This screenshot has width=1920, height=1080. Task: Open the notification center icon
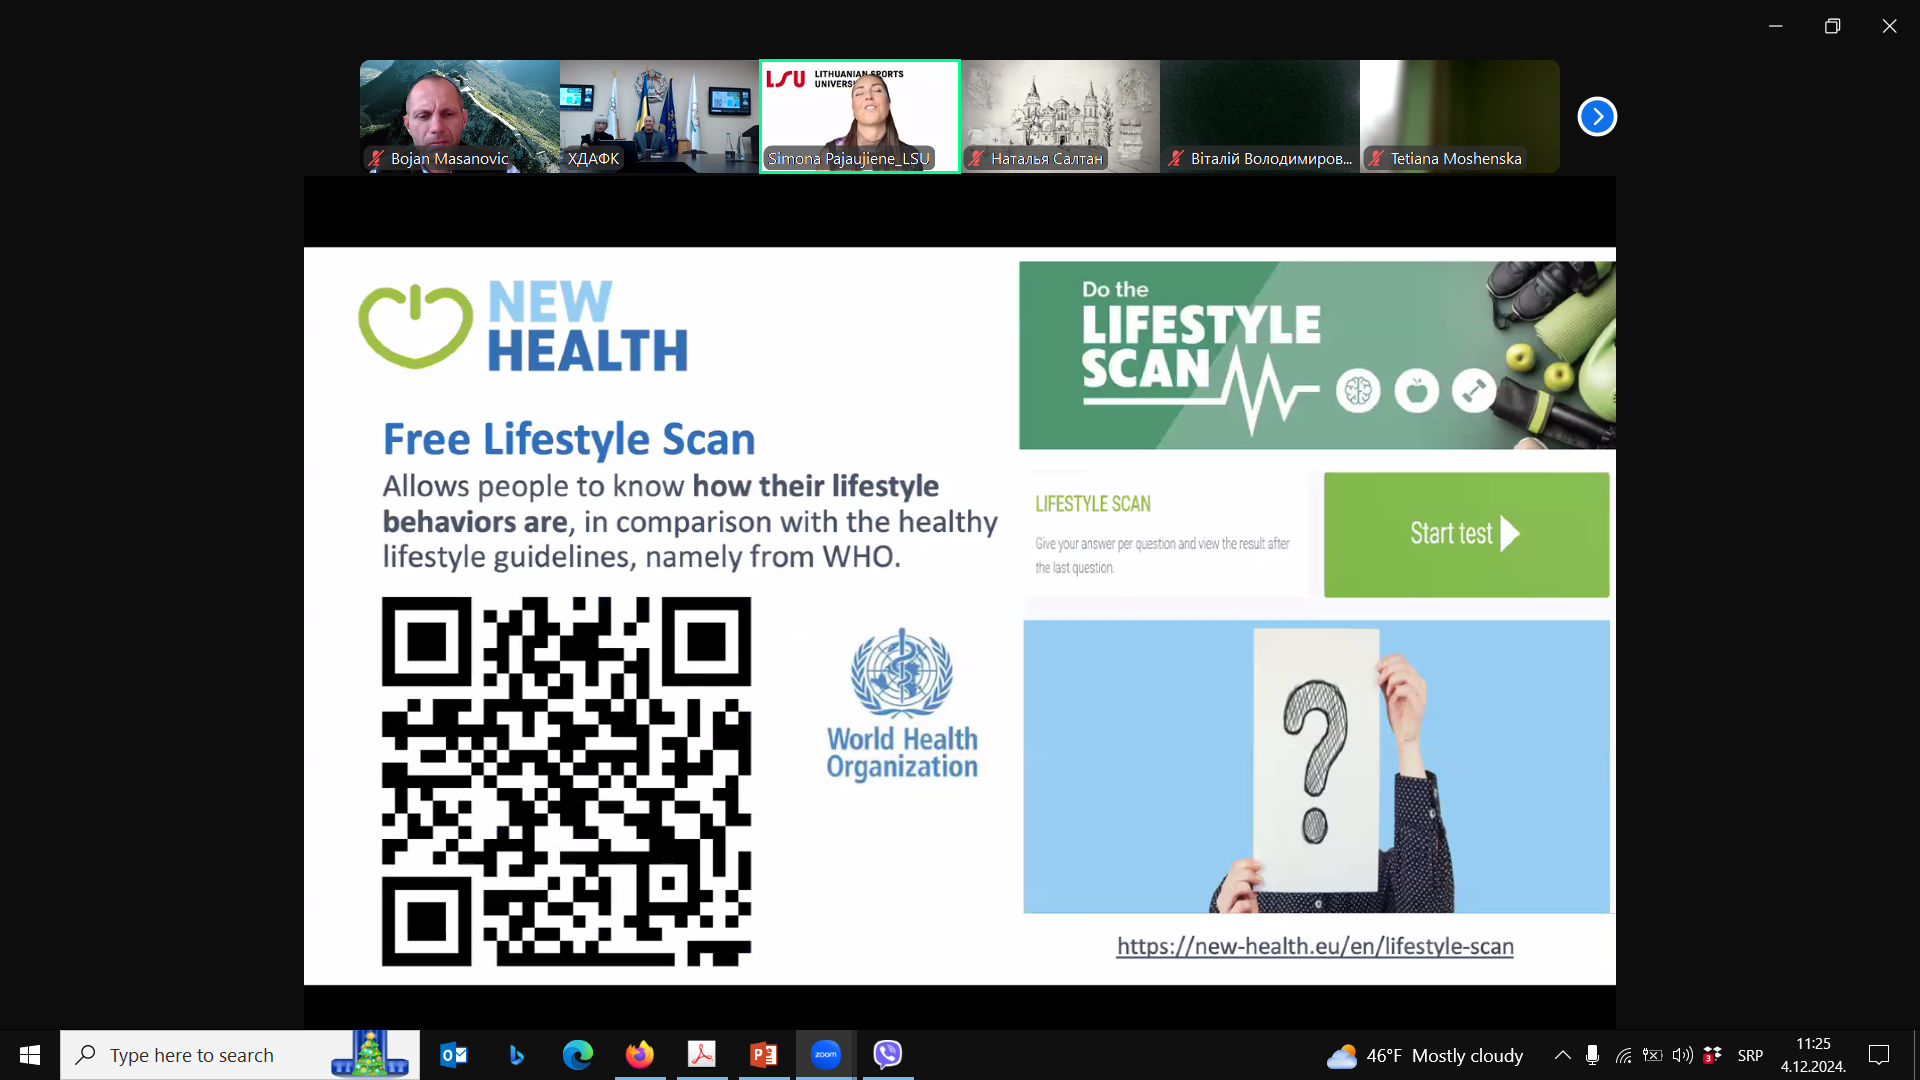pyautogui.click(x=1879, y=1055)
